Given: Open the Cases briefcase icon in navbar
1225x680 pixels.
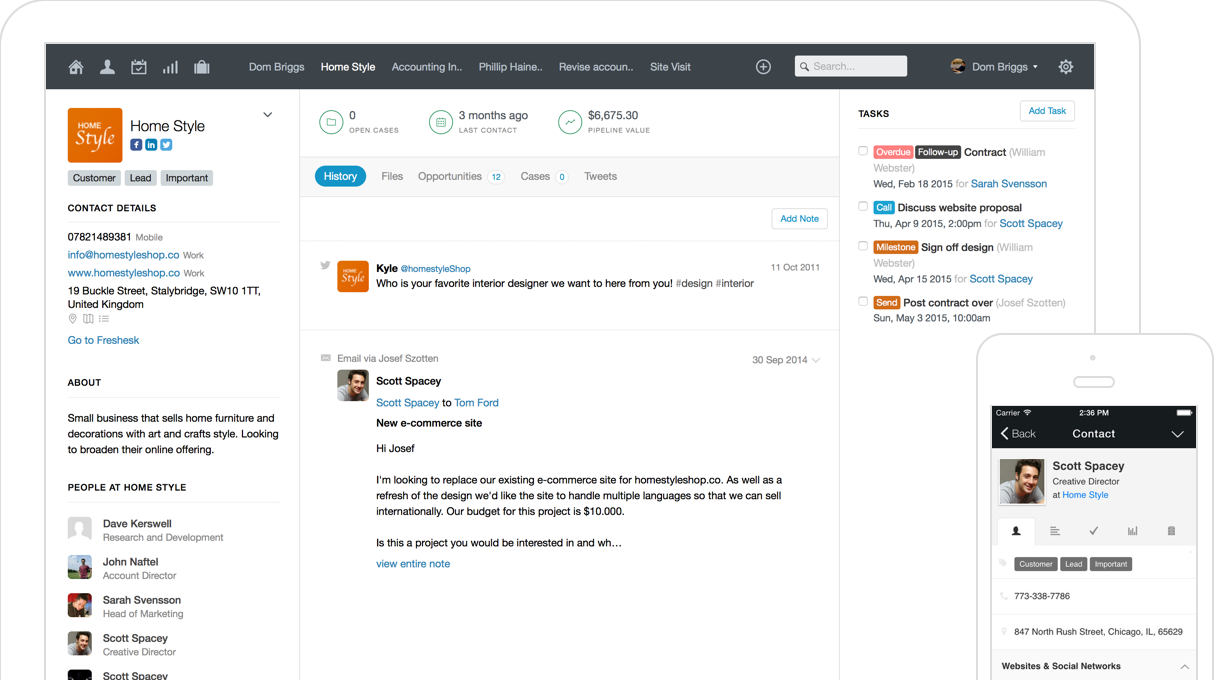Looking at the screenshot, I should (202, 67).
